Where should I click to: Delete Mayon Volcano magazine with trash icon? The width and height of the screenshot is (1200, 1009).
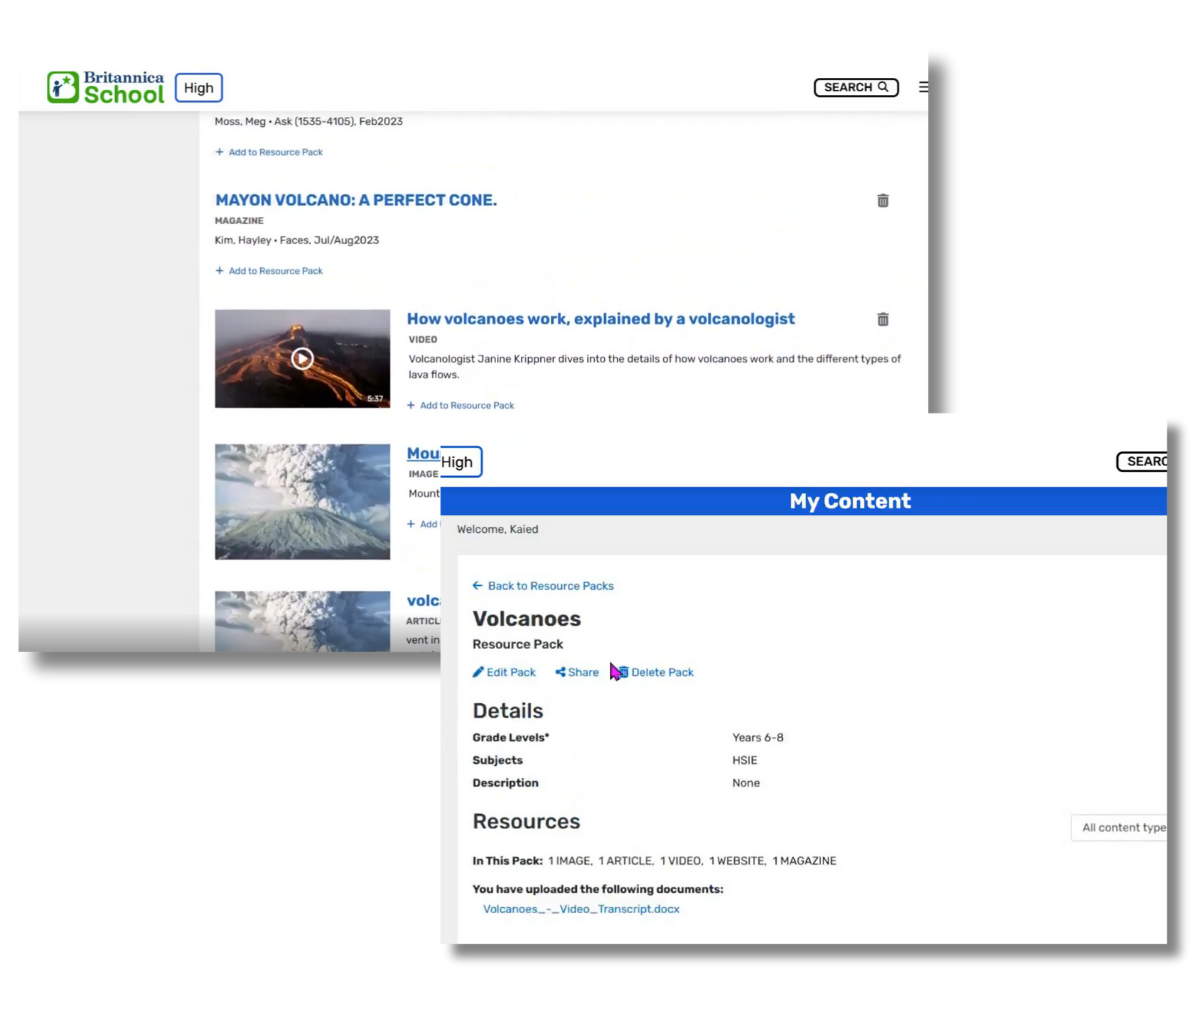click(x=883, y=201)
